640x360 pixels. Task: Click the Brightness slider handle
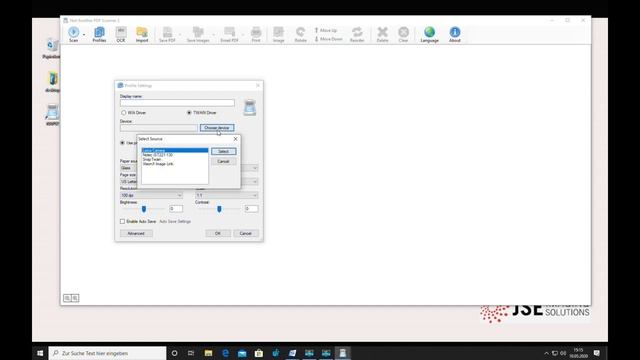(144, 209)
